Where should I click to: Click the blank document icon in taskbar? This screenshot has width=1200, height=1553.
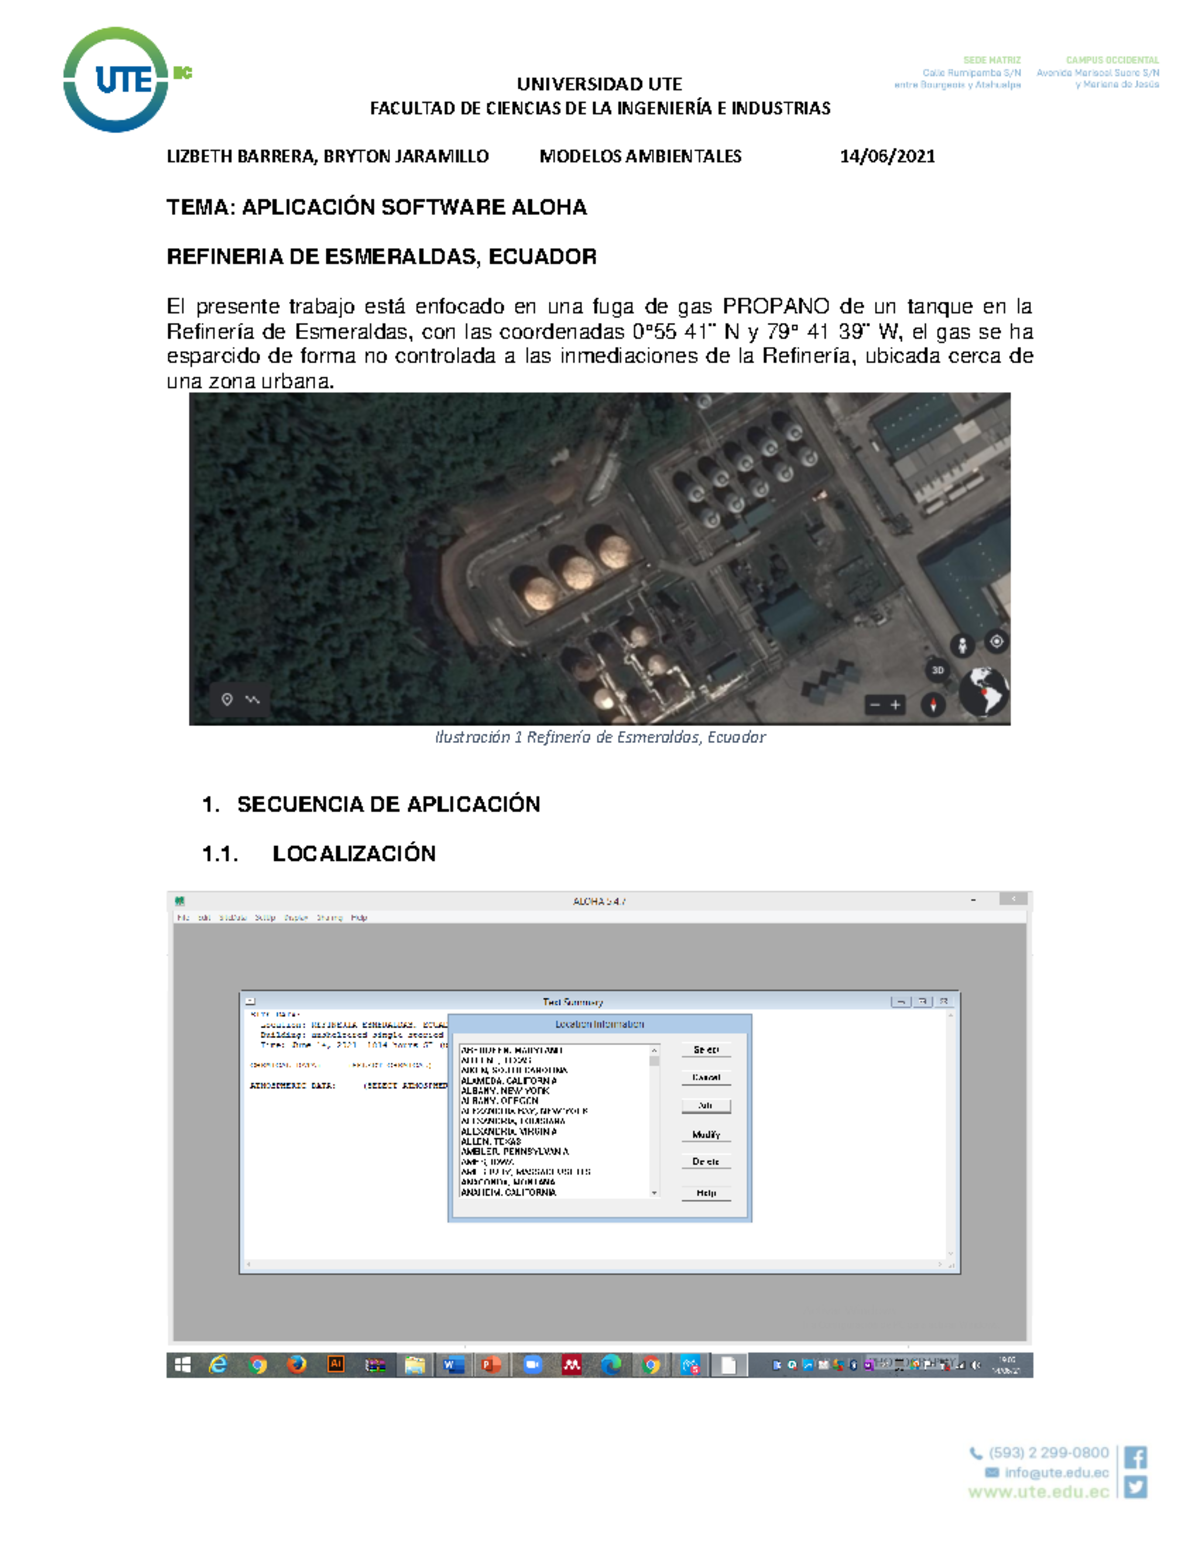[729, 1365]
